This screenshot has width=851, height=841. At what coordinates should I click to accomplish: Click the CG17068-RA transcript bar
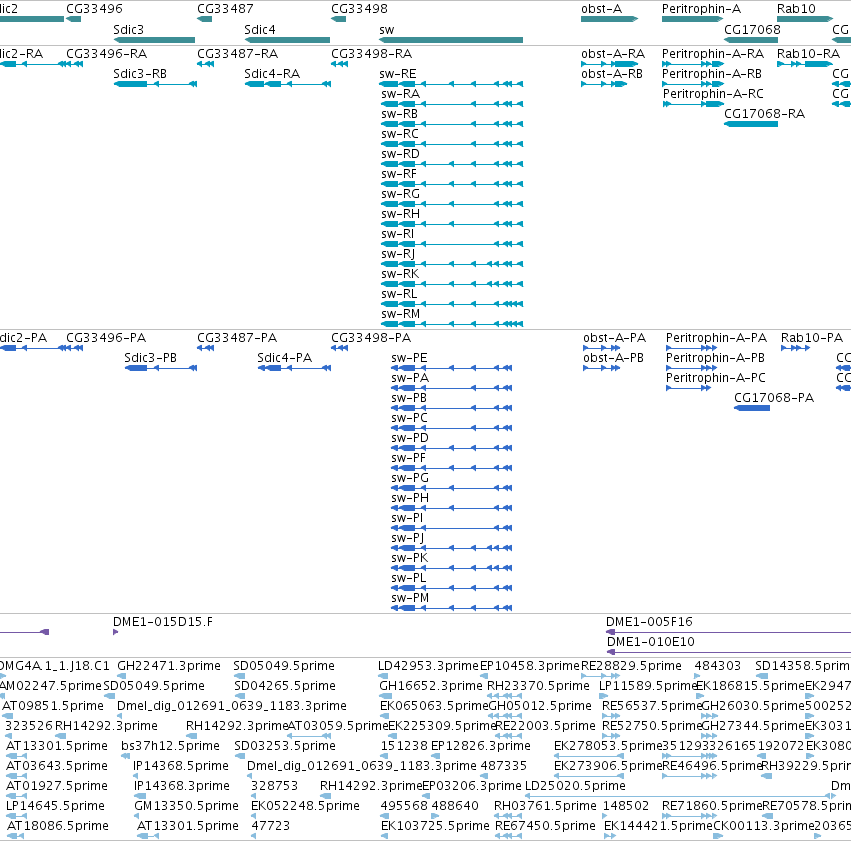[751, 124]
